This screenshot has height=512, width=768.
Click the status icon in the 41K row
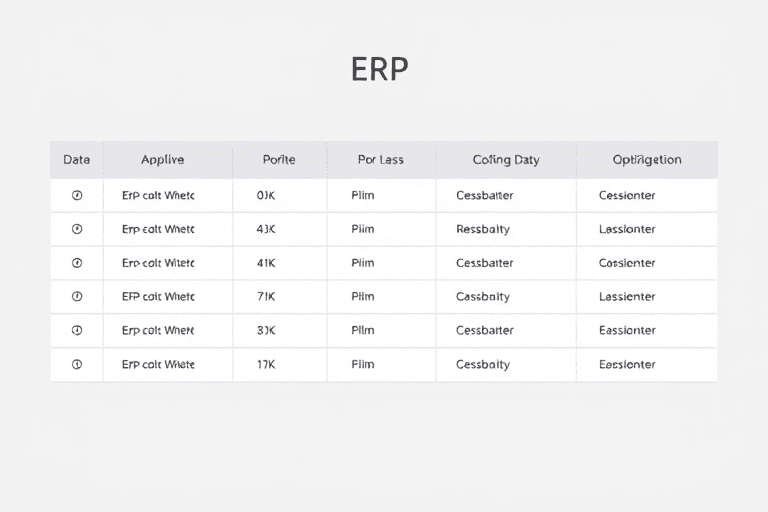[x=77, y=263]
